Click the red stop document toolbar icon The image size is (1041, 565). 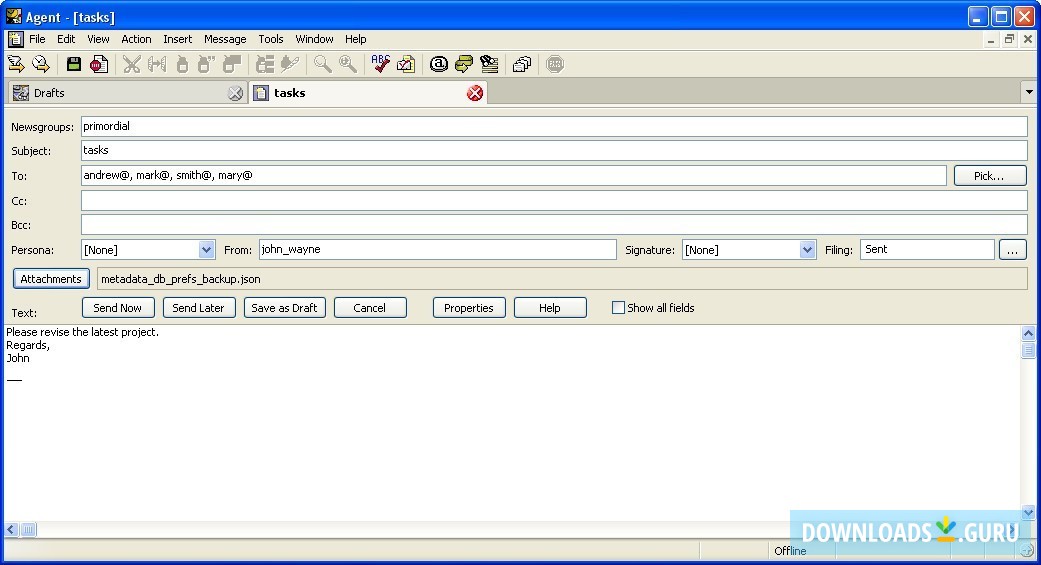pos(99,64)
